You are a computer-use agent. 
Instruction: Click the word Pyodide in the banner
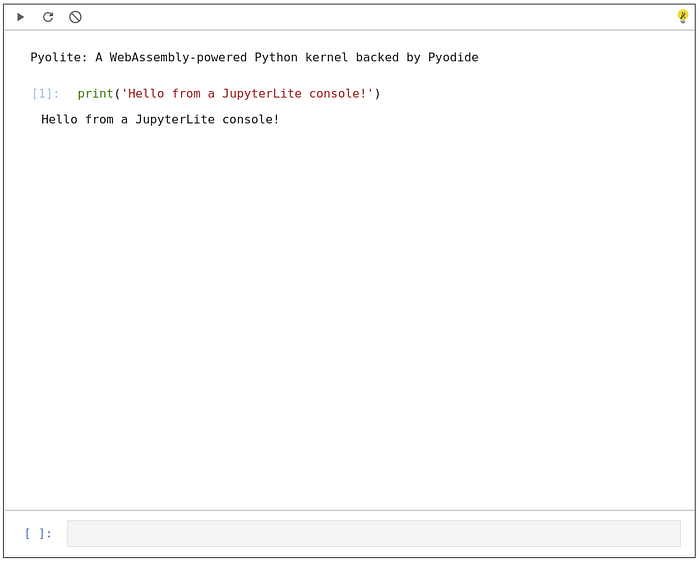point(453,57)
